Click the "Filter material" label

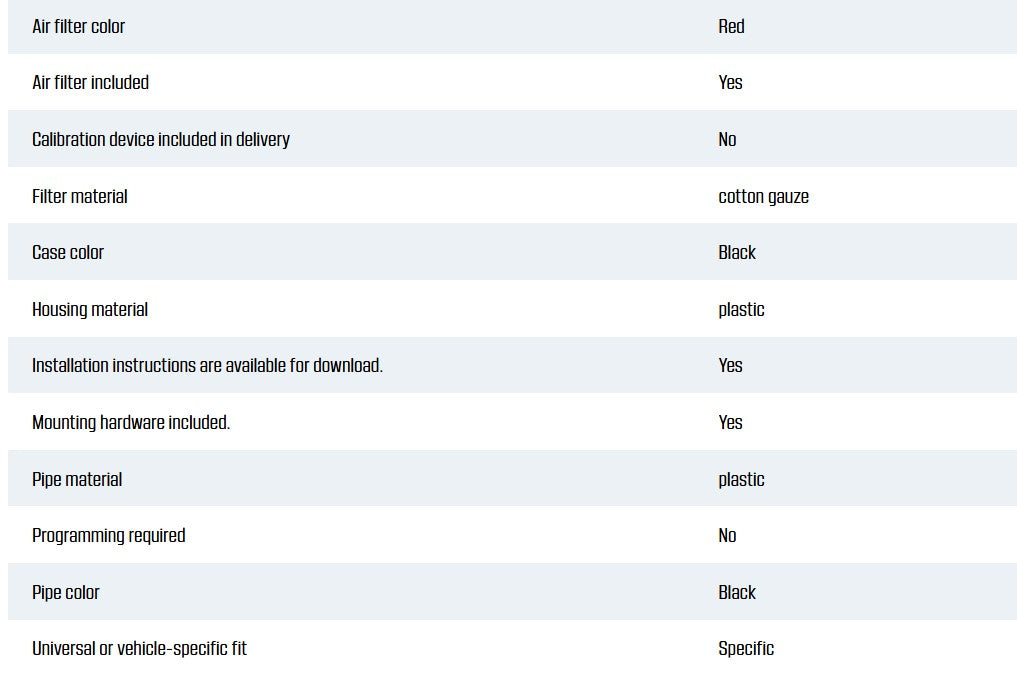tap(80, 197)
